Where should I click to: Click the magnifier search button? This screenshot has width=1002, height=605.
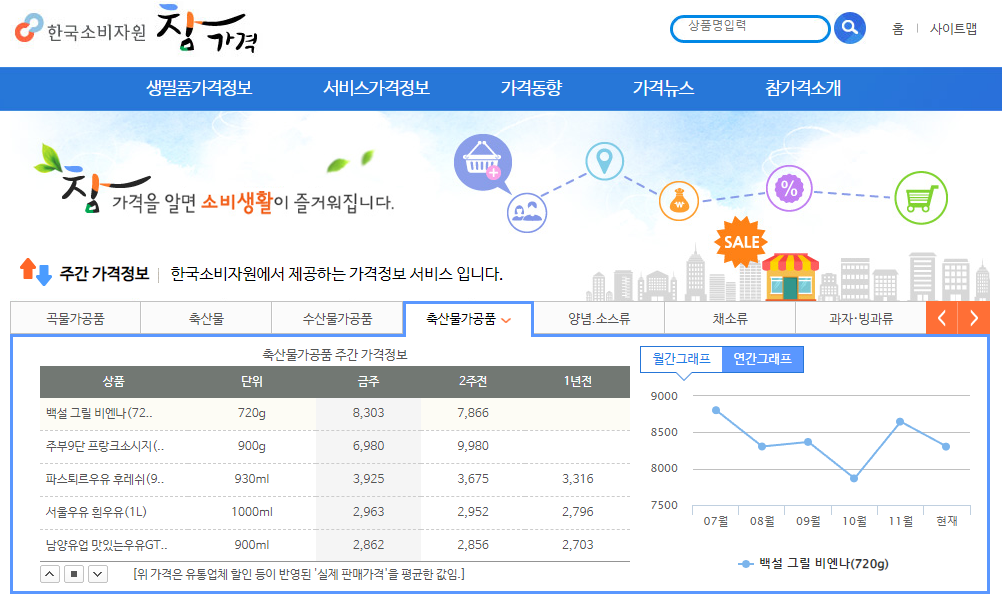pyautogui.click(x=850, y=28)
